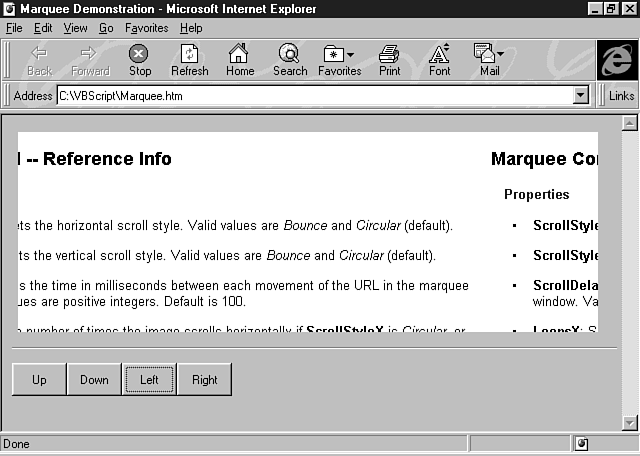Screen dimensions: 640x456
Task: Print the page with Print icon
Action: pos(389,54)
